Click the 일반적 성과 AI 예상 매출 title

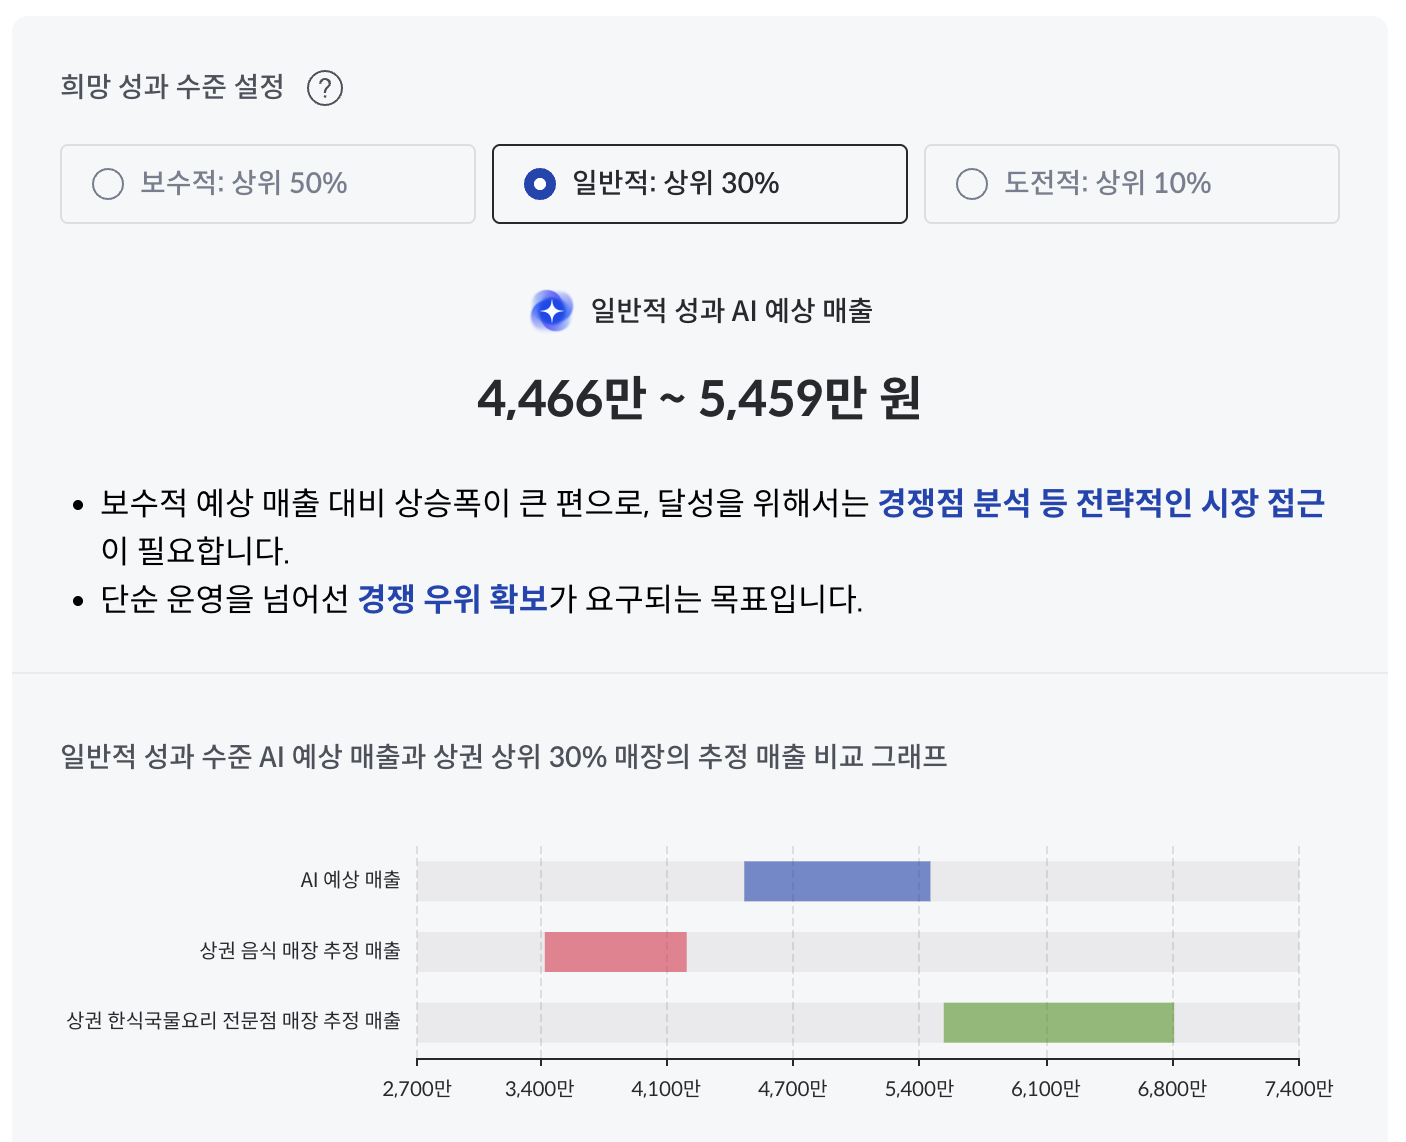731,311
